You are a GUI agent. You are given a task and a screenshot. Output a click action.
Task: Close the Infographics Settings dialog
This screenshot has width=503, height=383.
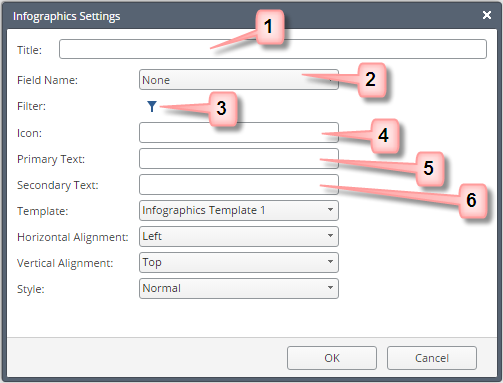487,15
